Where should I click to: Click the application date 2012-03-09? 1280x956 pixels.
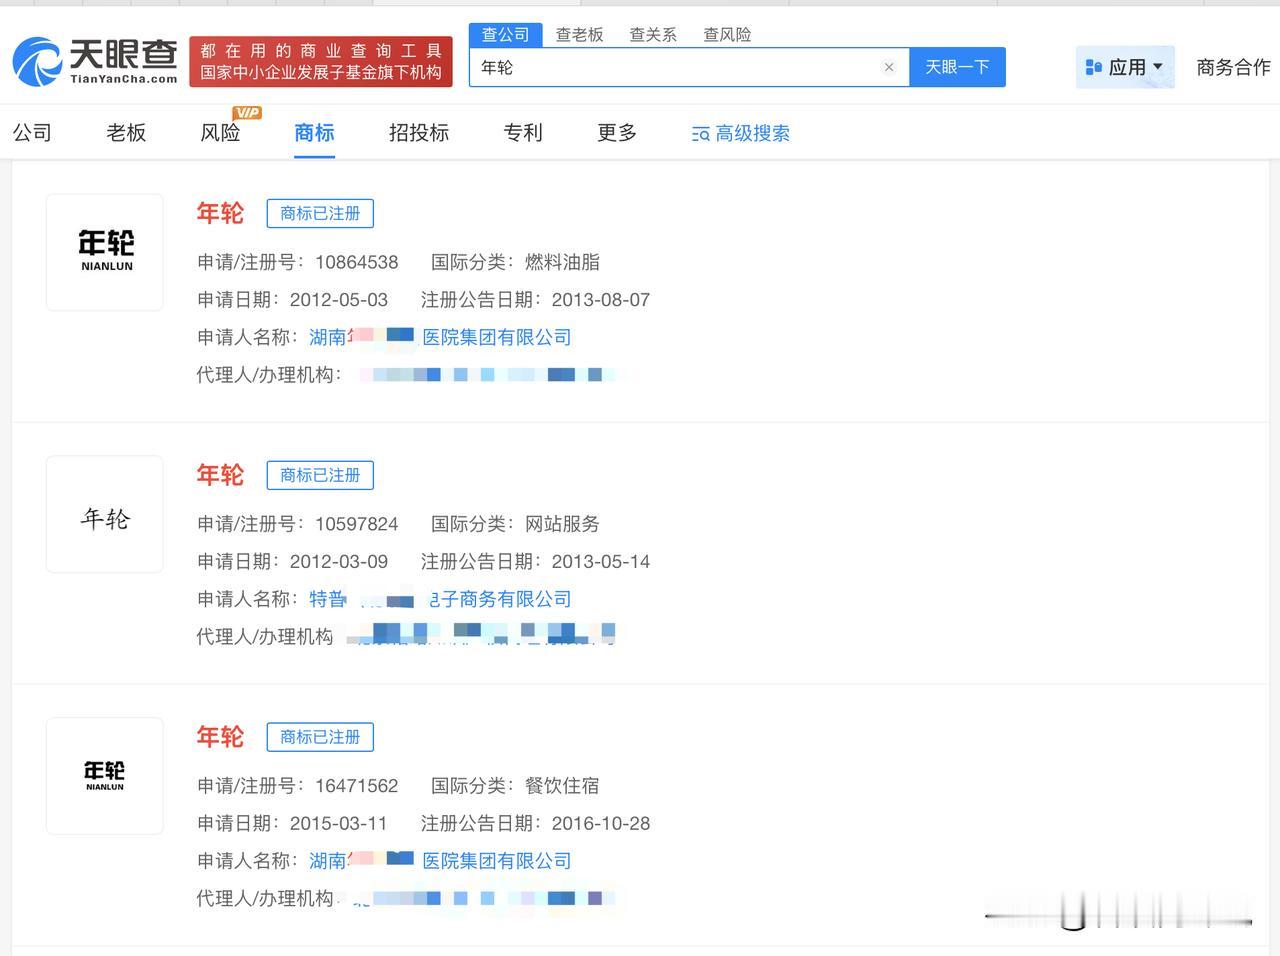pos(339,562)
